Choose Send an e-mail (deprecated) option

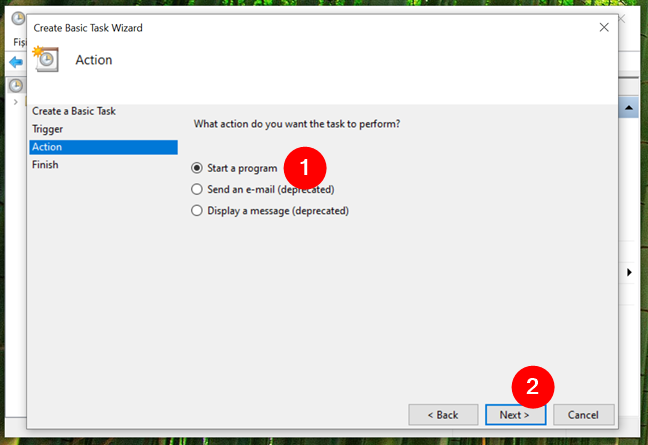tap(197, 189)
